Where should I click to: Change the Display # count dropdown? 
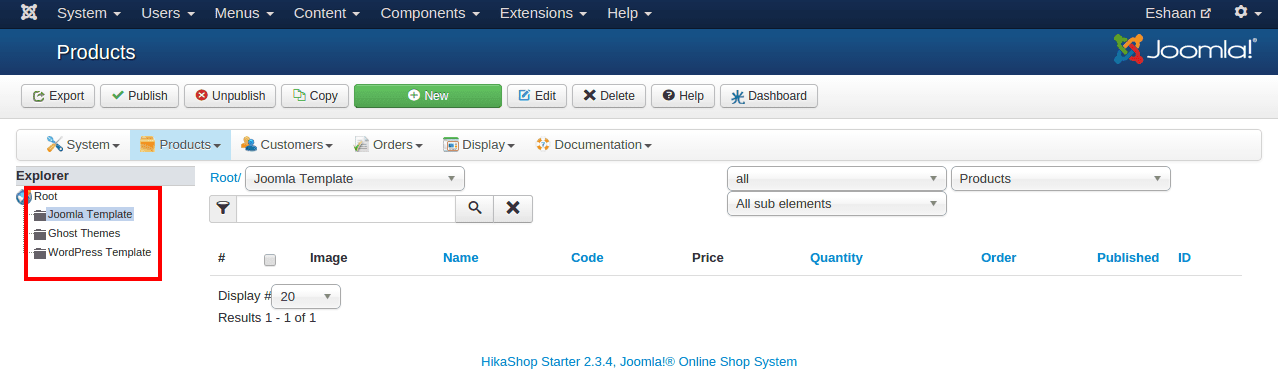tap(306, 297)
